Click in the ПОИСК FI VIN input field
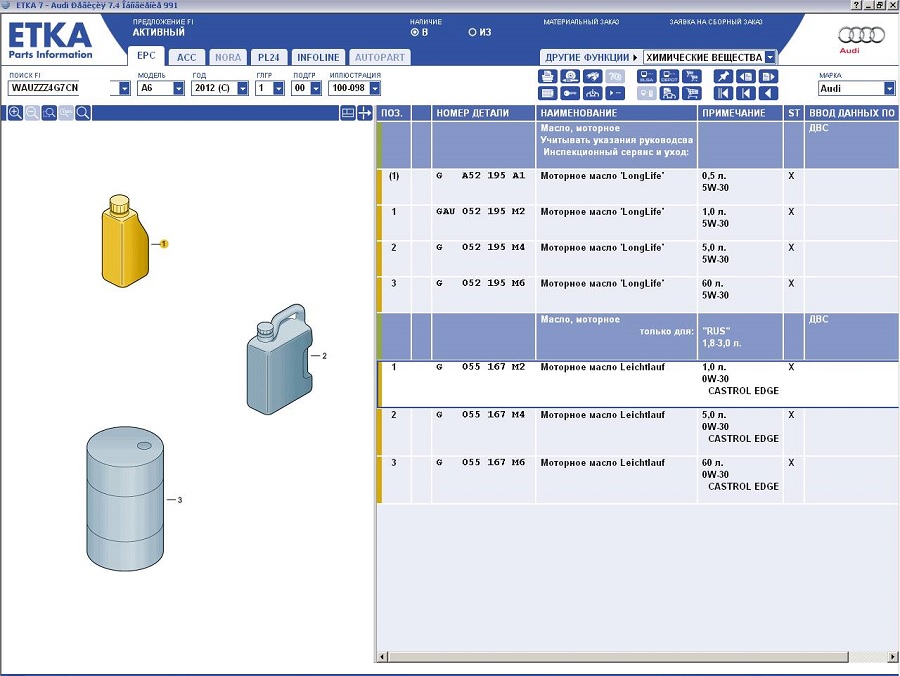Screen dimensions: 900x676 63,88
